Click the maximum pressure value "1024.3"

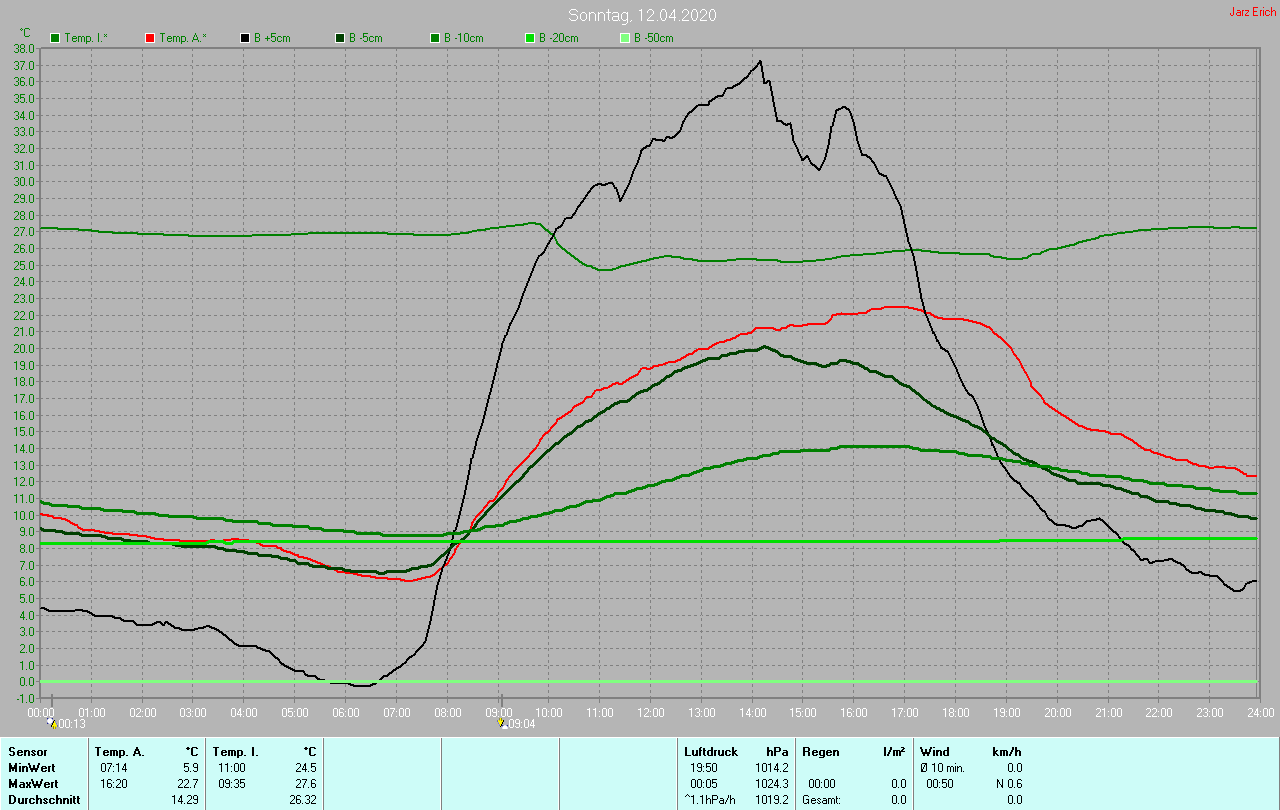(772, 783)
